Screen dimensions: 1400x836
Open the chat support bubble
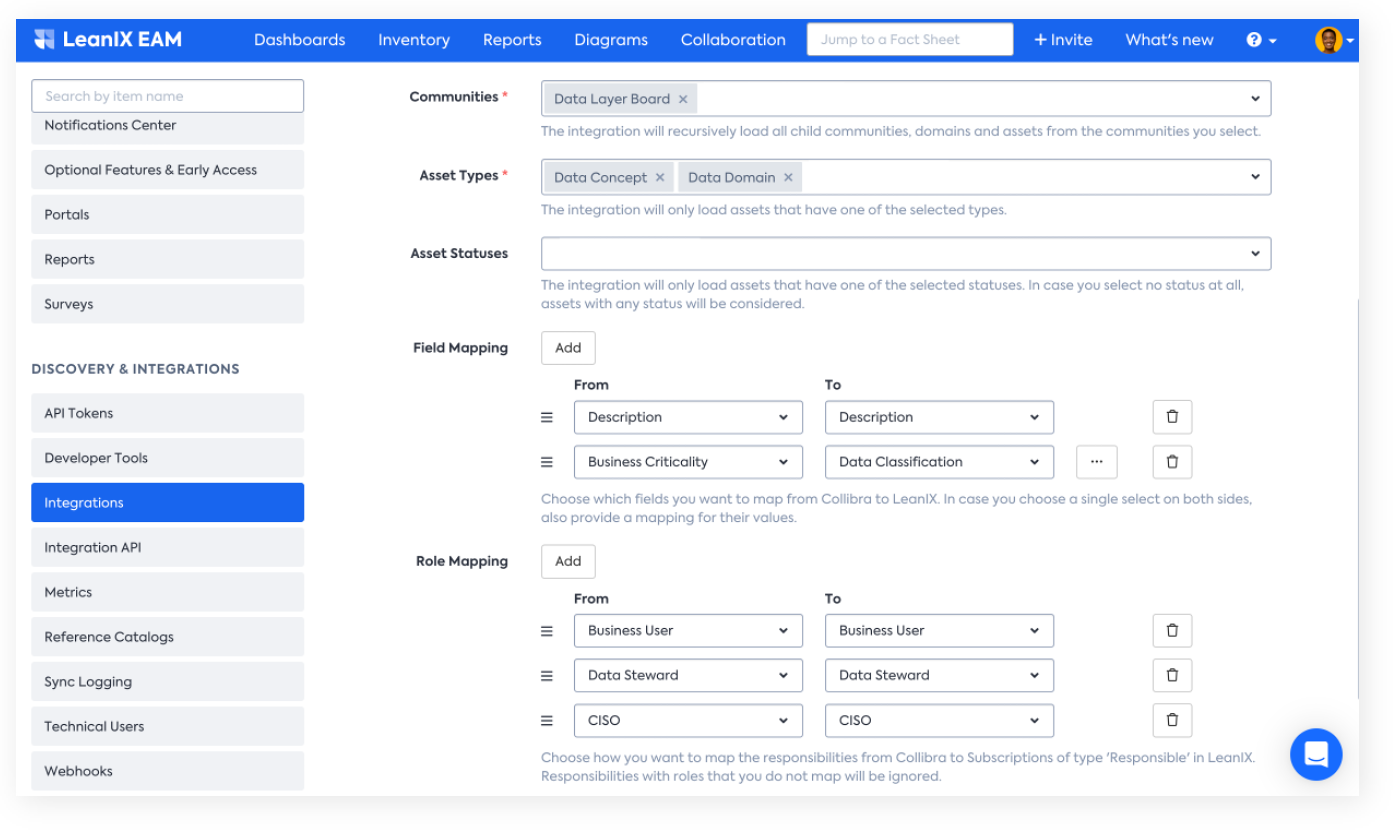[1316, 754]
